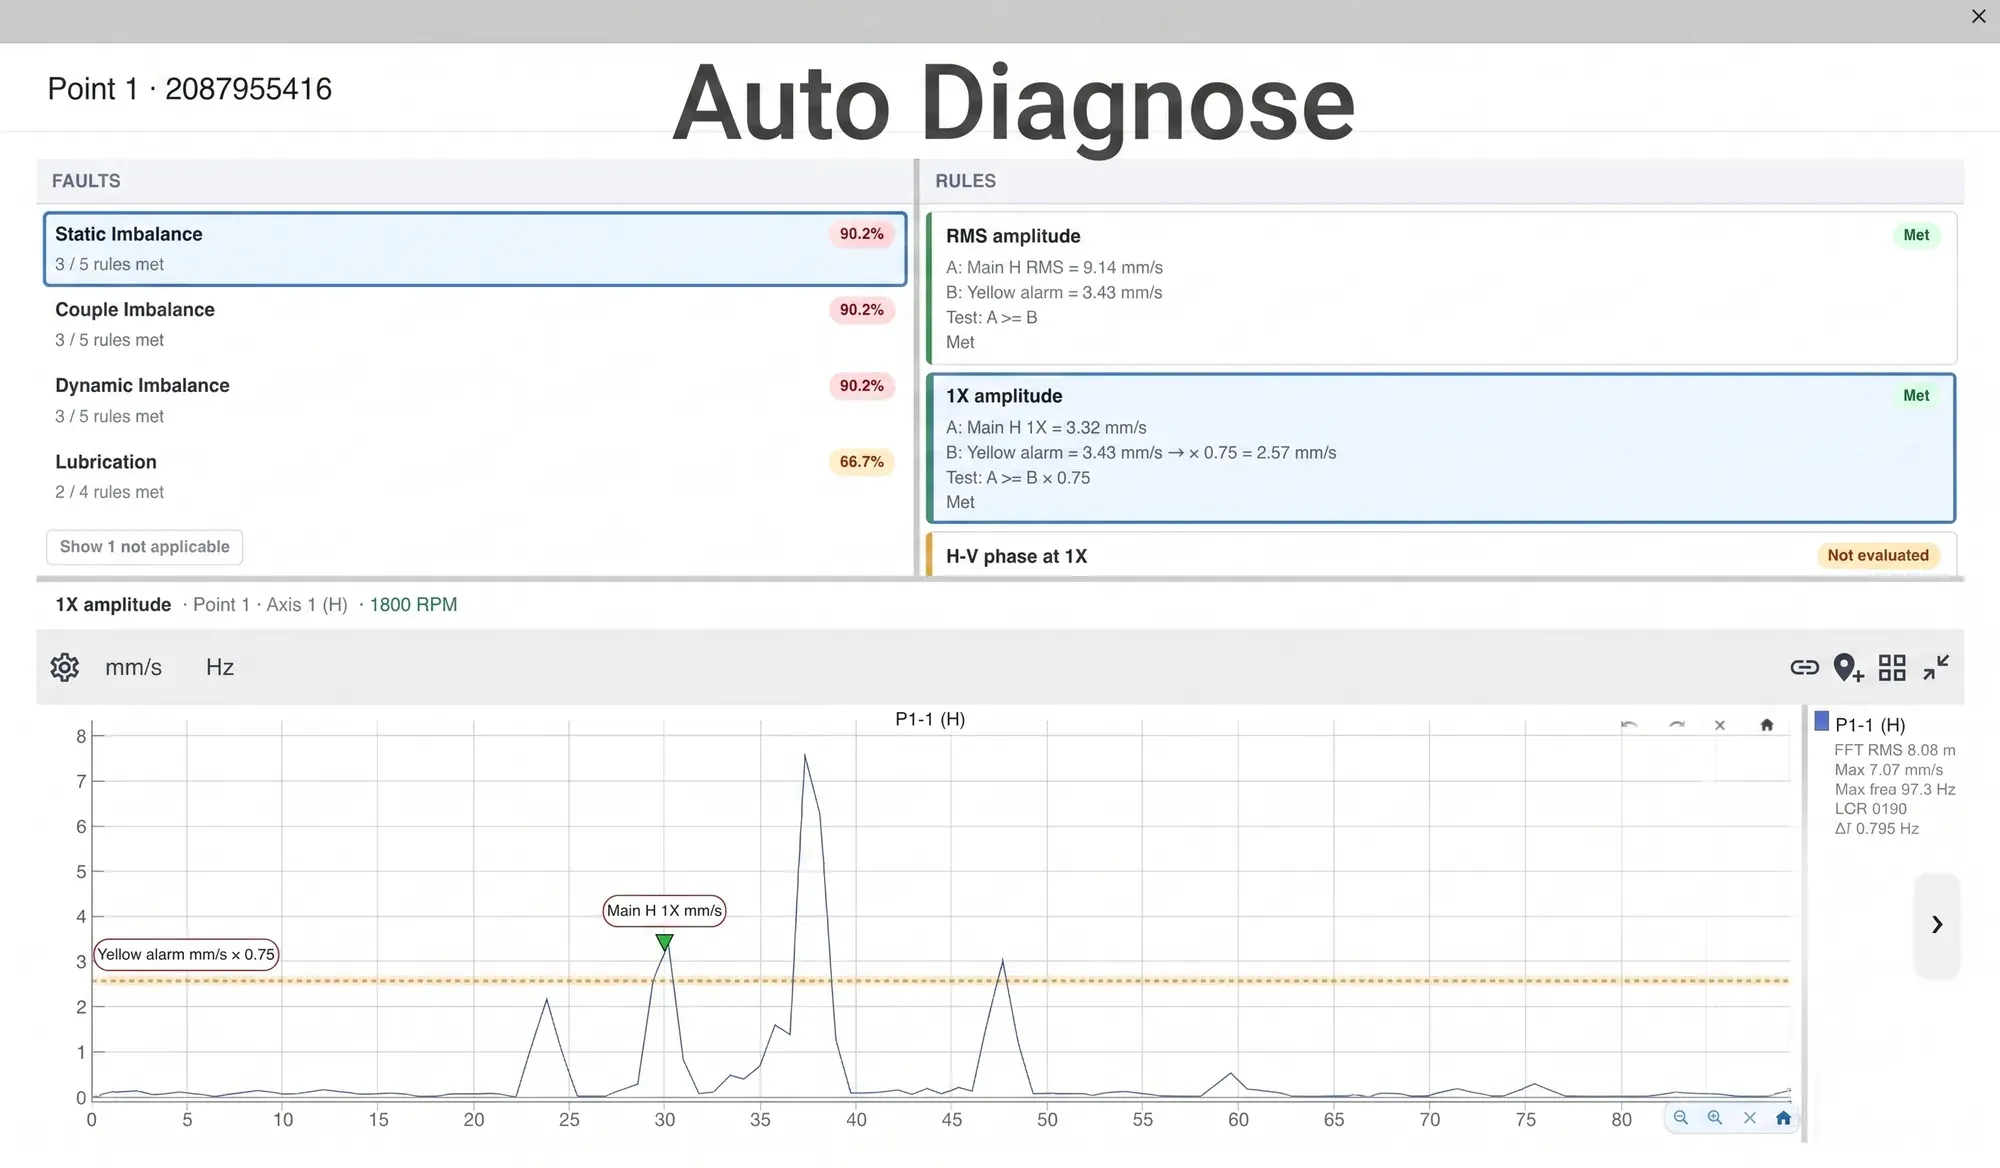Change the mm/s amplitude unit

tap(133, 667)
